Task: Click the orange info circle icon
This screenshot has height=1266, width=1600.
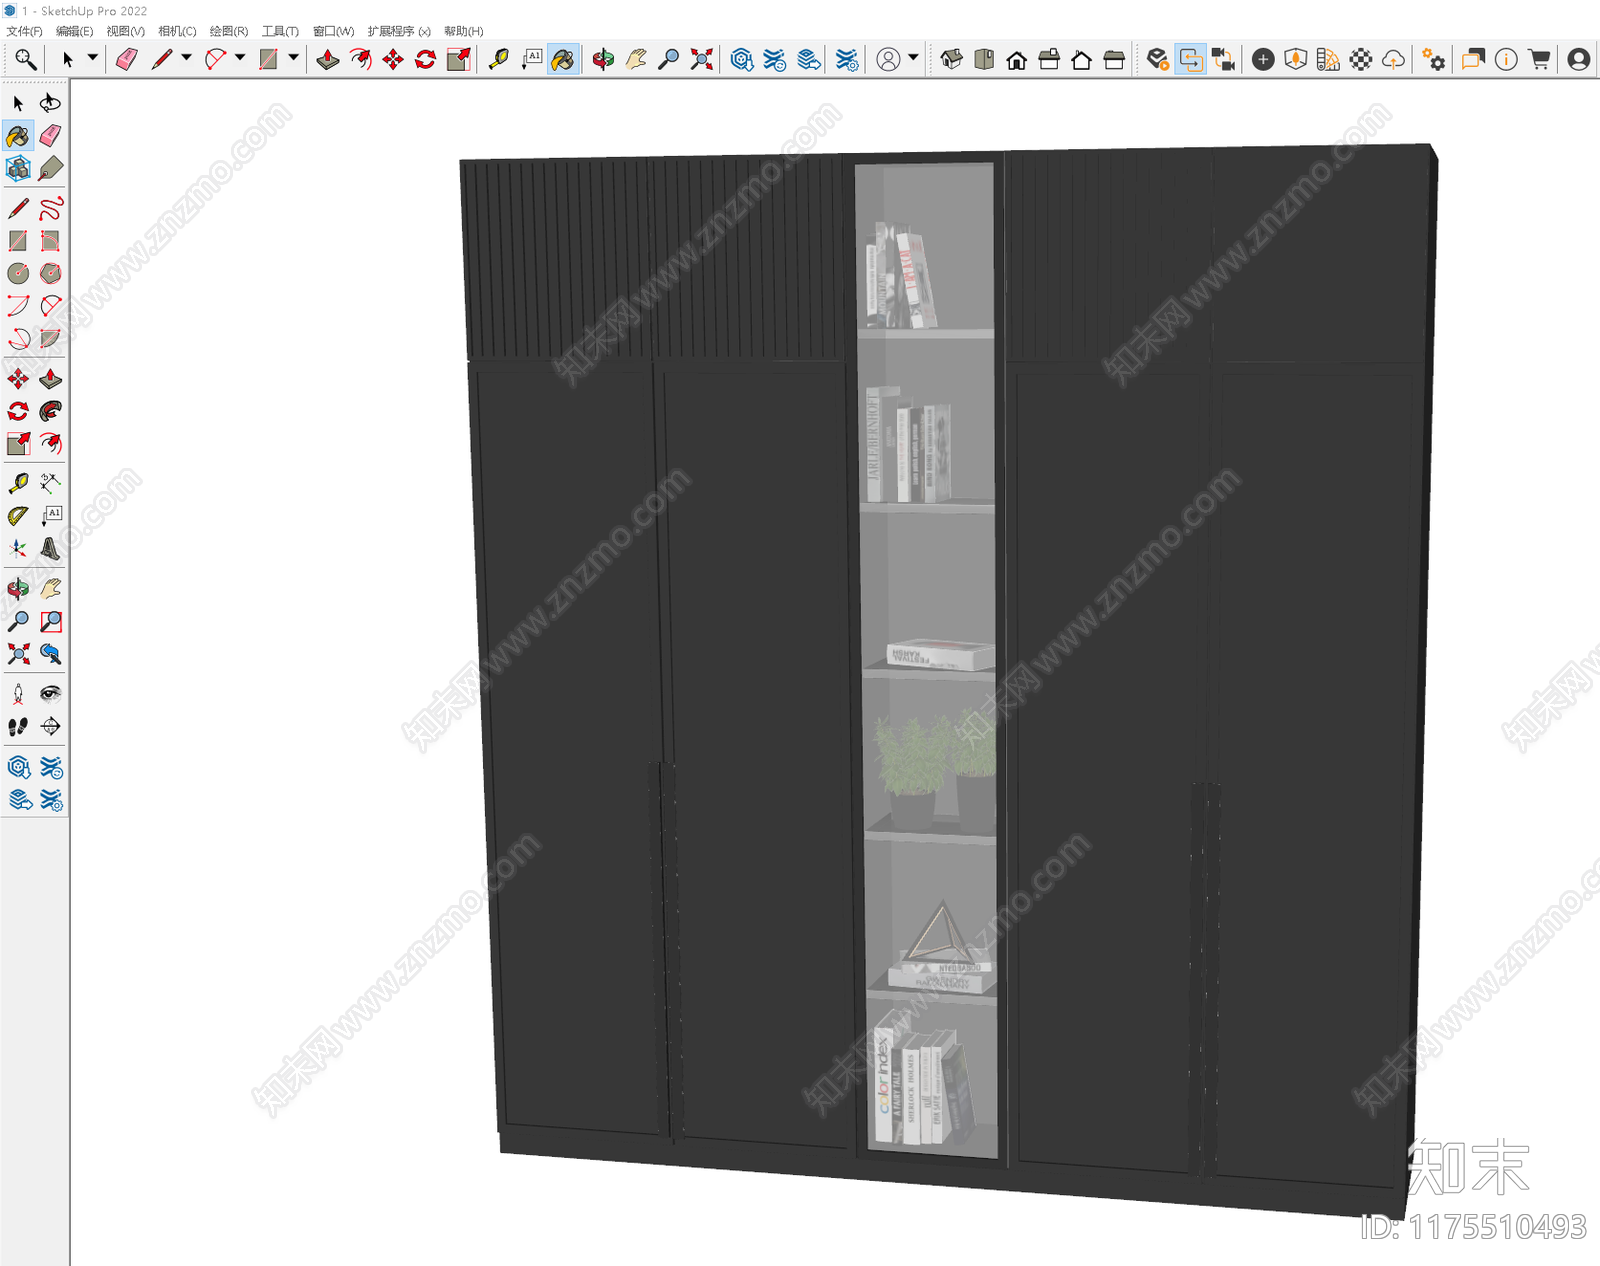Action: [1506, 60]
